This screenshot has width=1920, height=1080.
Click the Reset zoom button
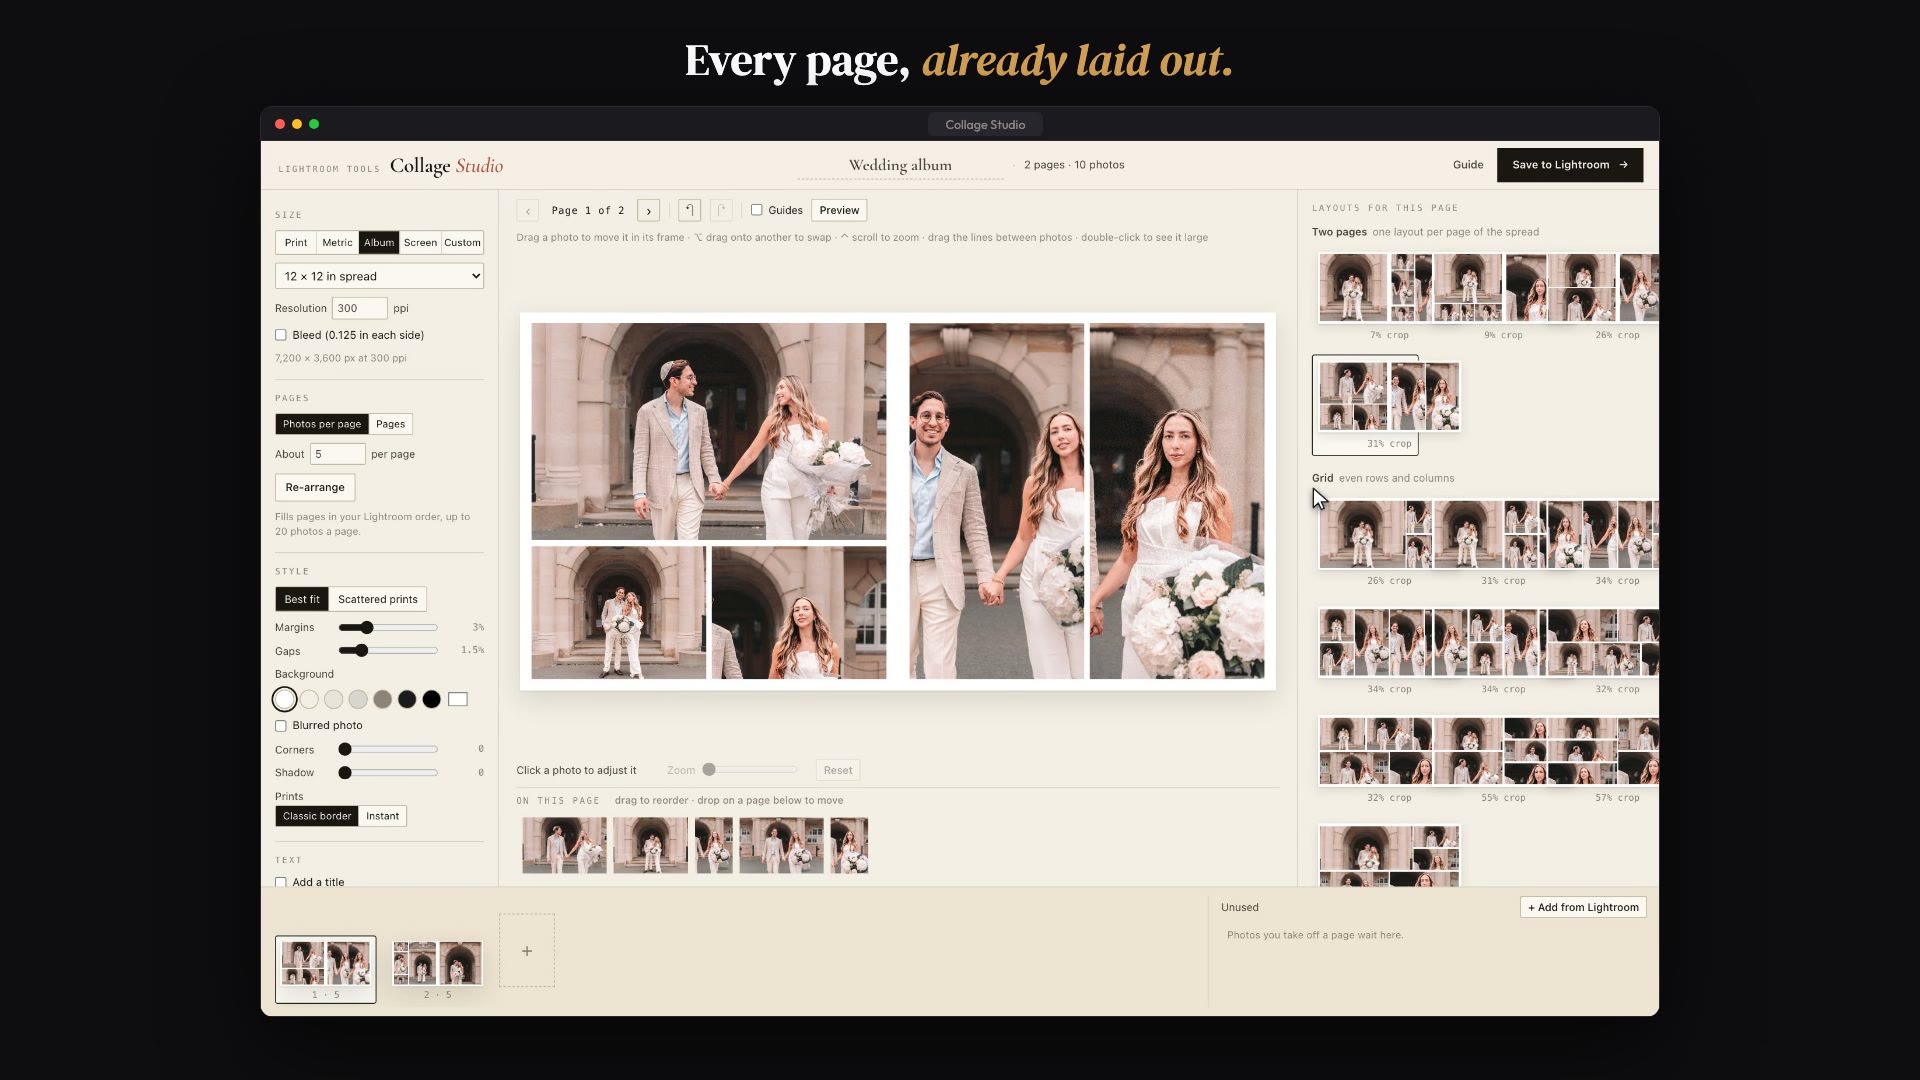point(838,770)
